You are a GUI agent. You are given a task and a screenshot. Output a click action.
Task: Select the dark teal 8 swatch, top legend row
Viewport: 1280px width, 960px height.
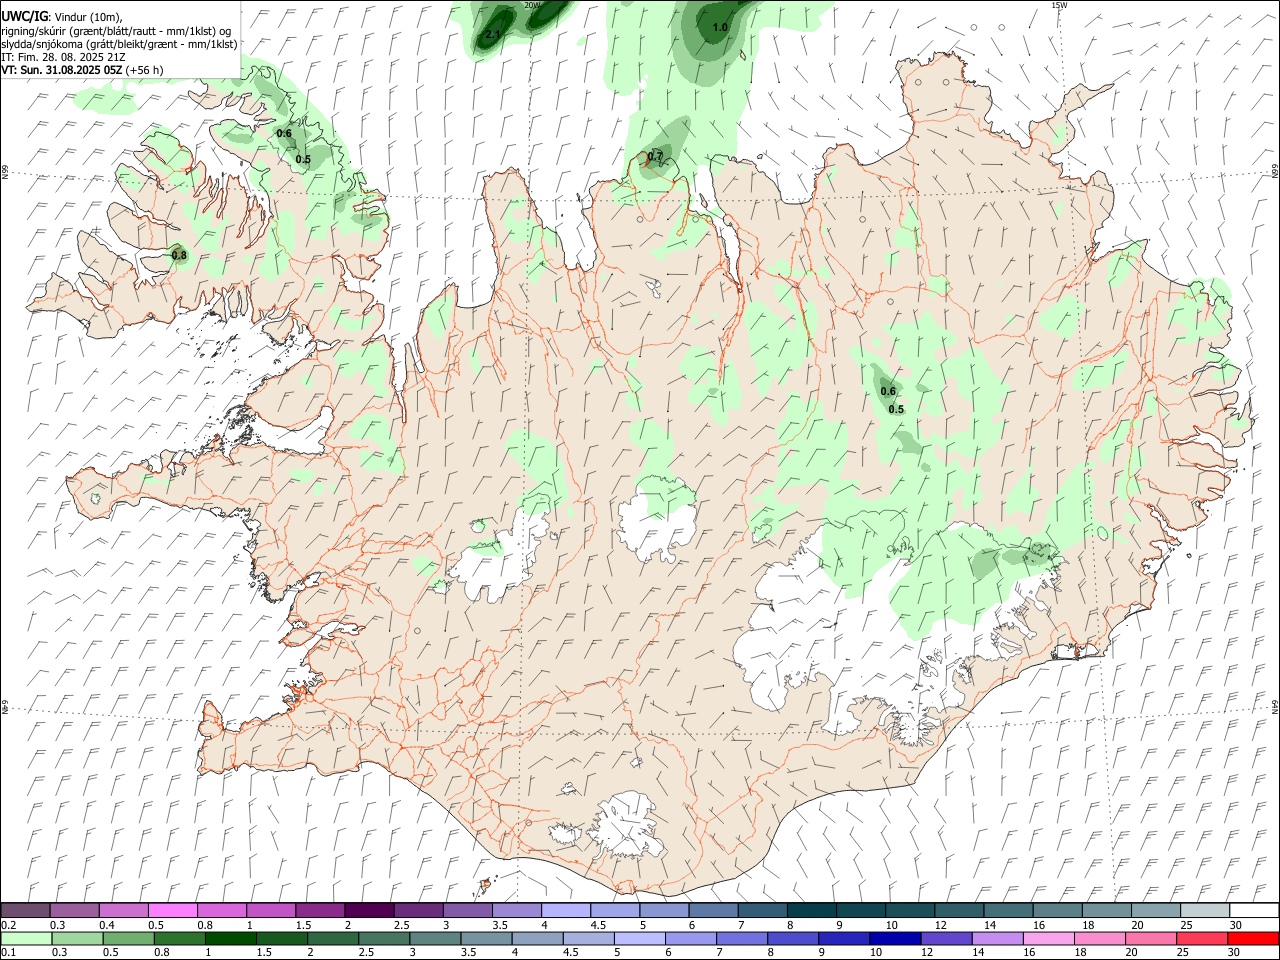coord(812,910)
